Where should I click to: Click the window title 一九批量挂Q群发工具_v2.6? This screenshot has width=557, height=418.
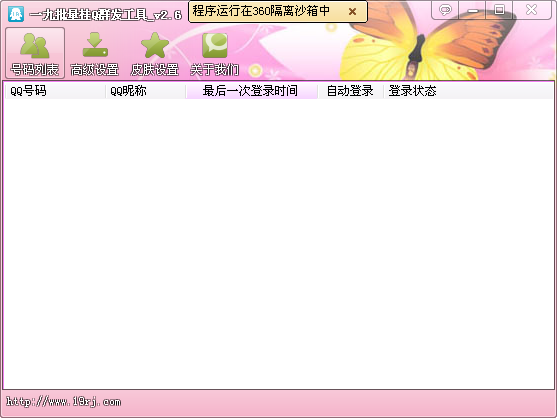coord(106,15)
